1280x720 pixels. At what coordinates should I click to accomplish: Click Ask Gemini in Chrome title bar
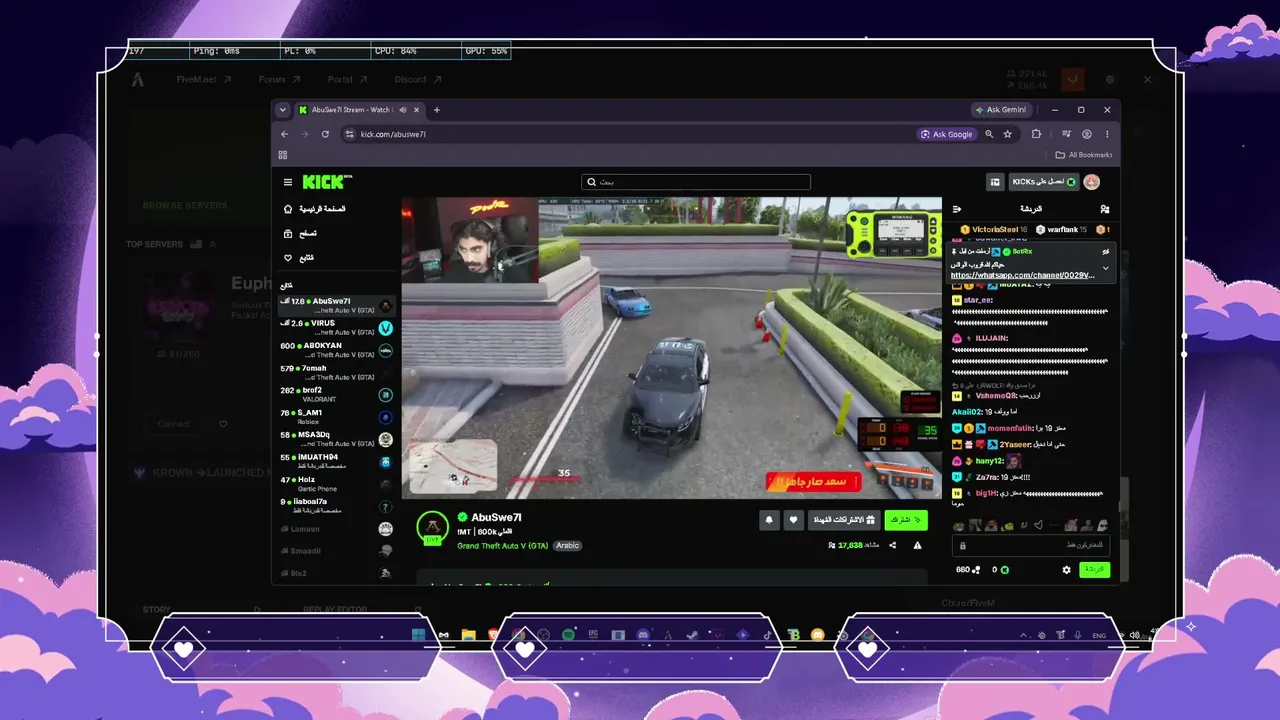pos(1001,110)
